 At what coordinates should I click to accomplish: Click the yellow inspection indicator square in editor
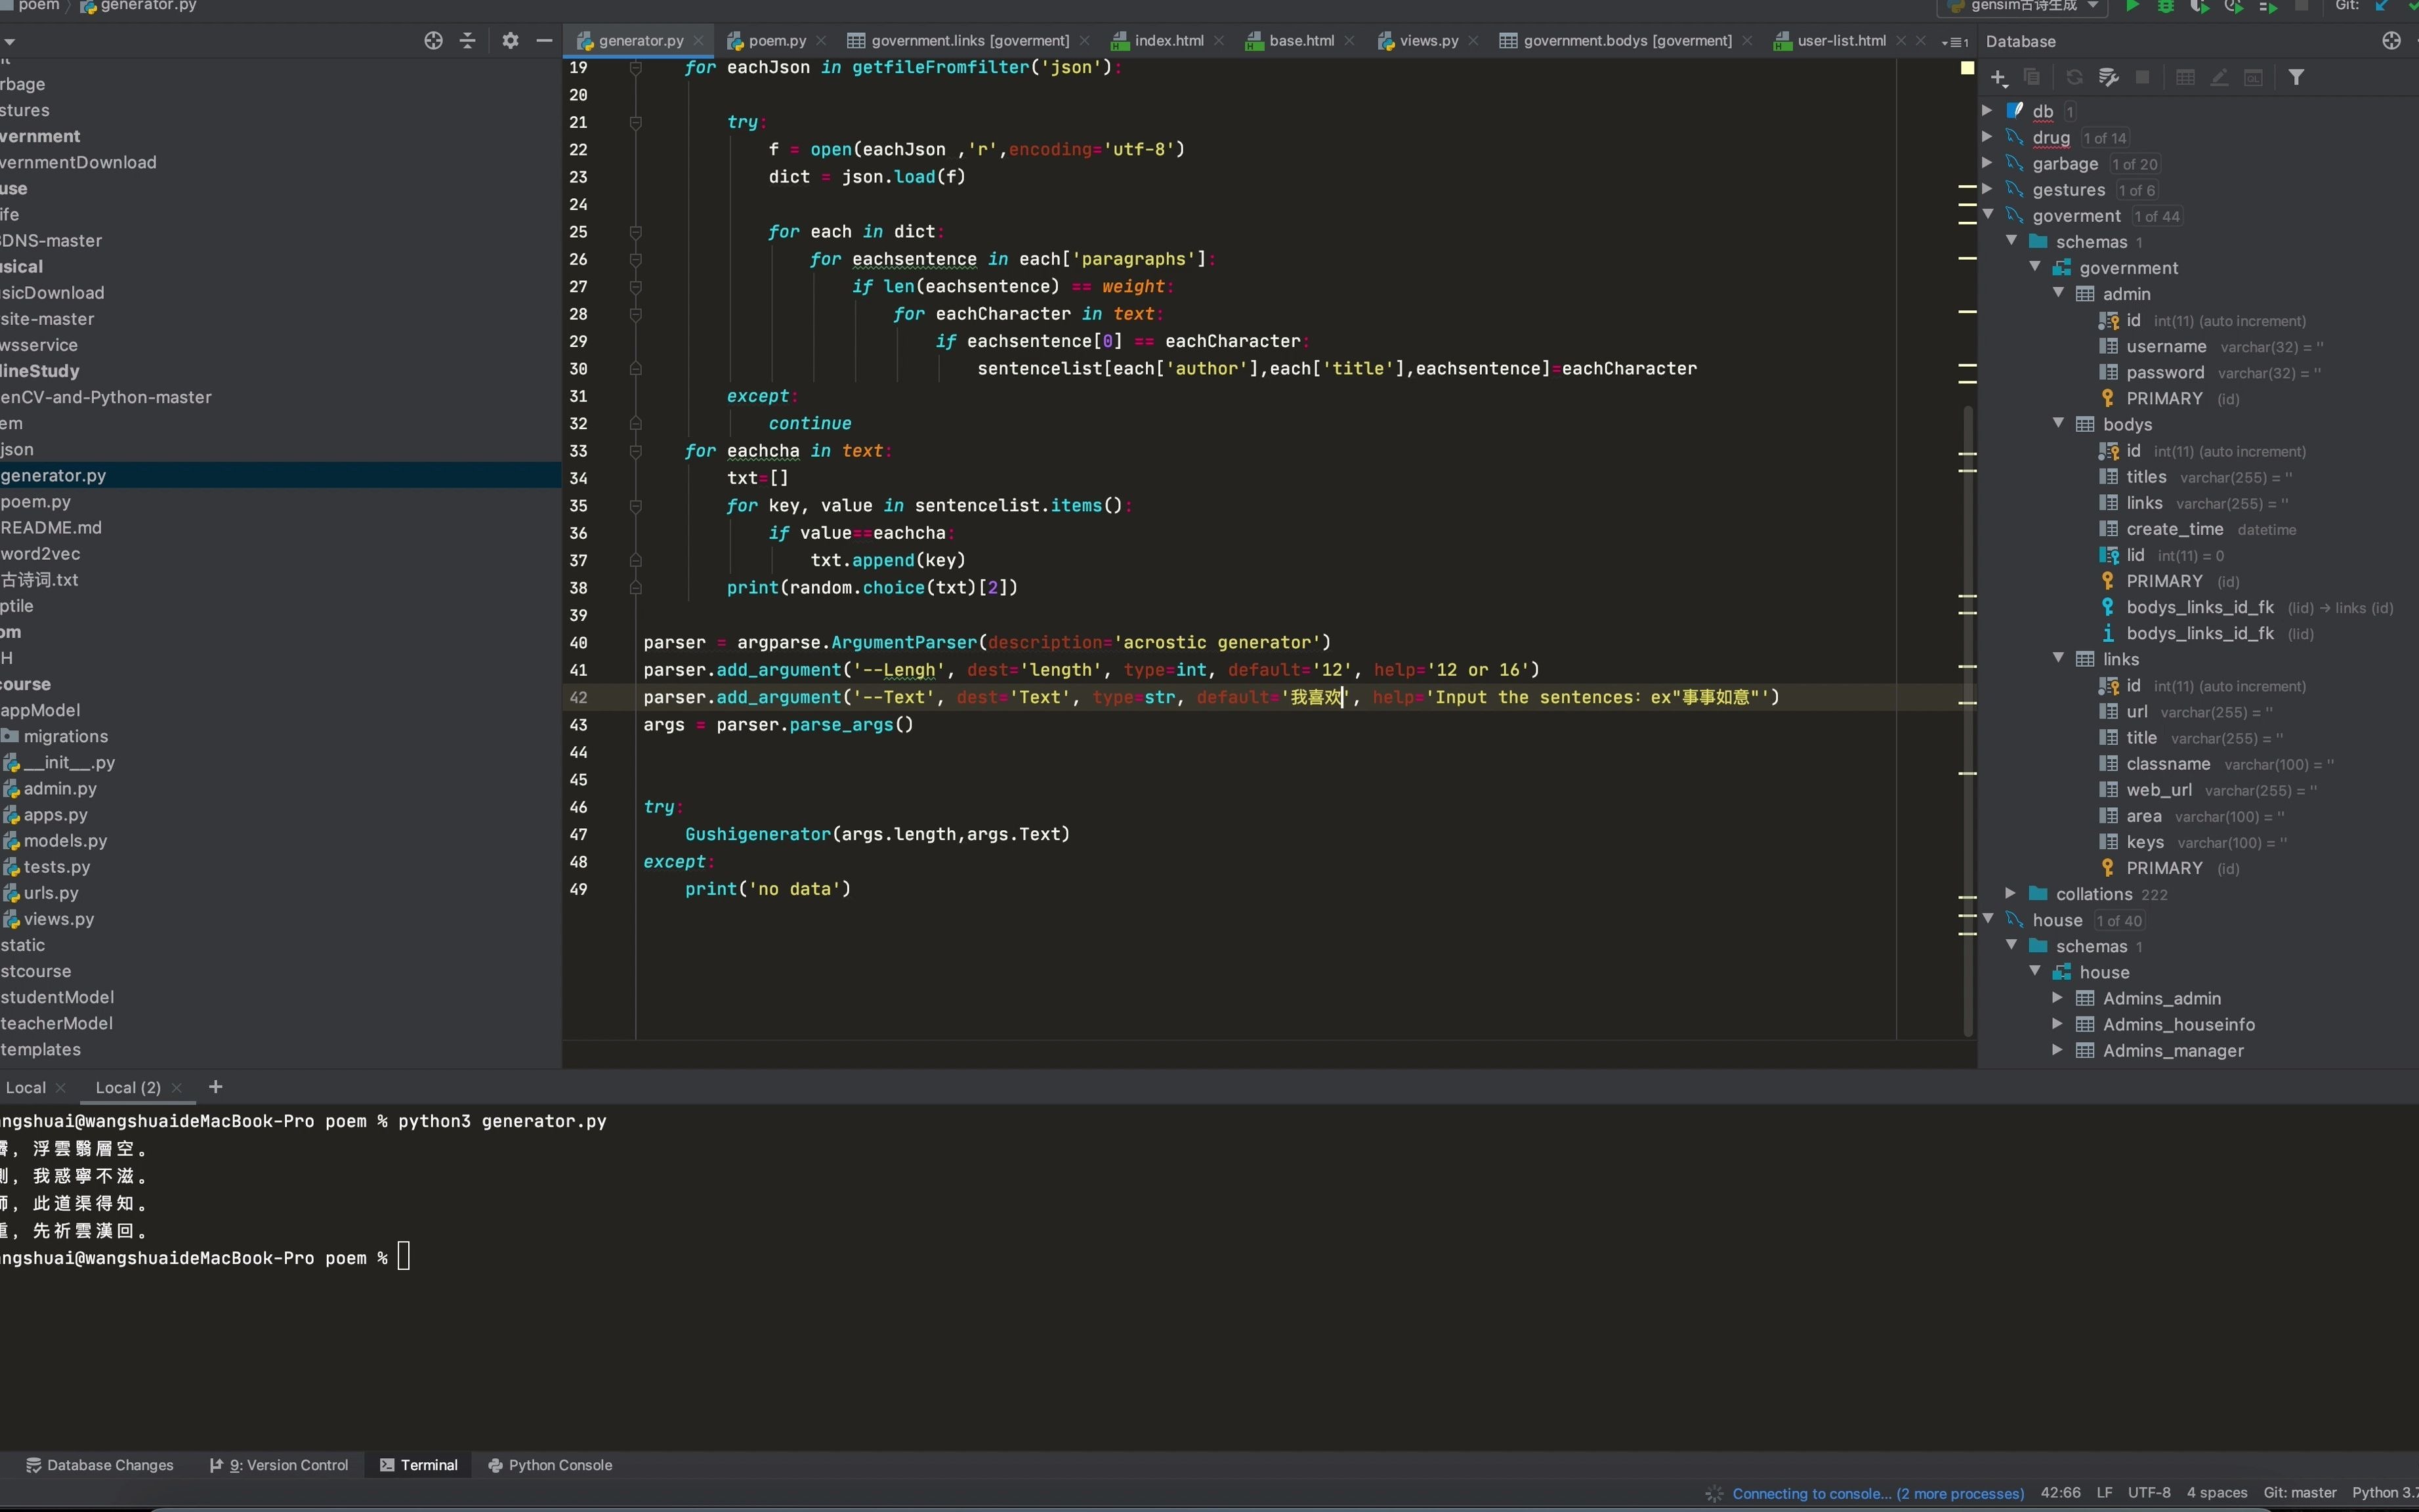tap(1967, 68)
